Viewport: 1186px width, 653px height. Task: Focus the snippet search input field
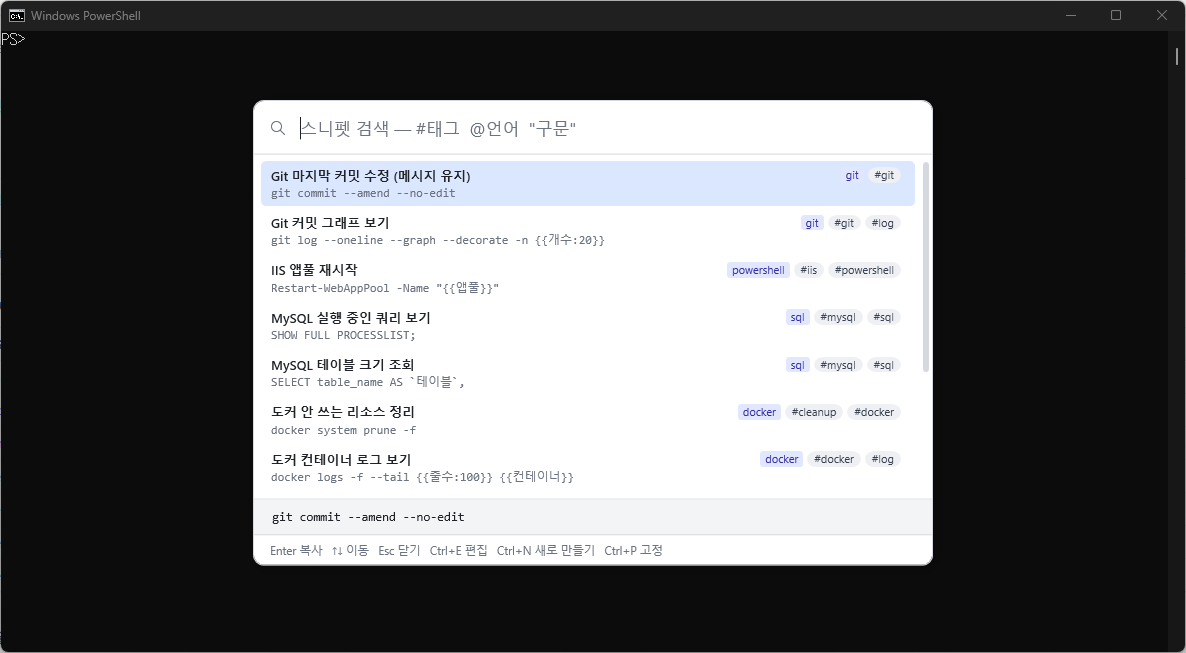click(609, 128)
